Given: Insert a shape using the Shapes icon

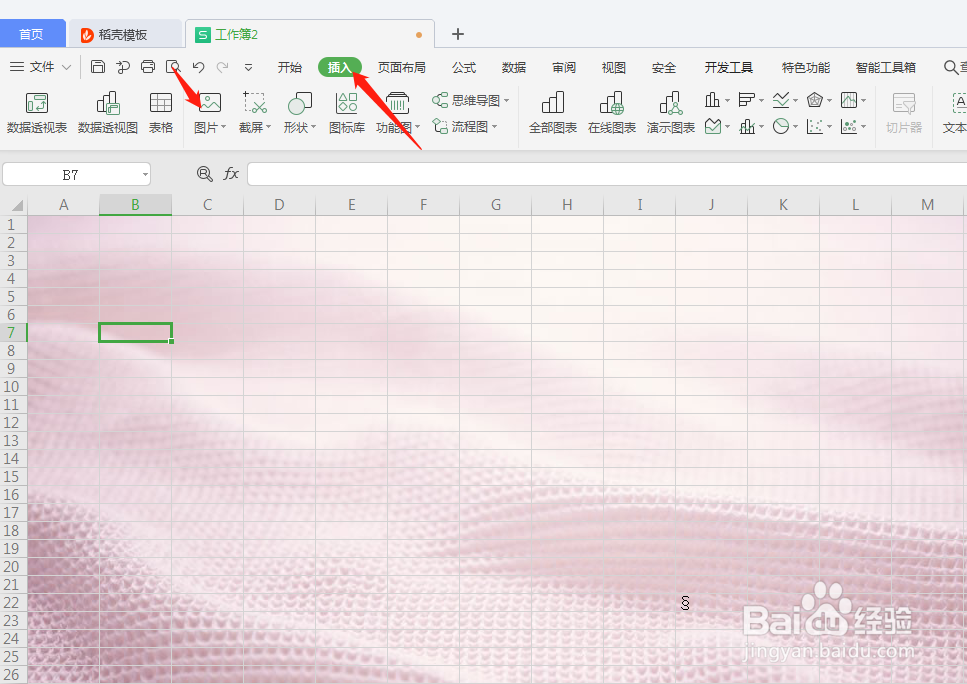Looking at the screenshot, I should (297, 104).
